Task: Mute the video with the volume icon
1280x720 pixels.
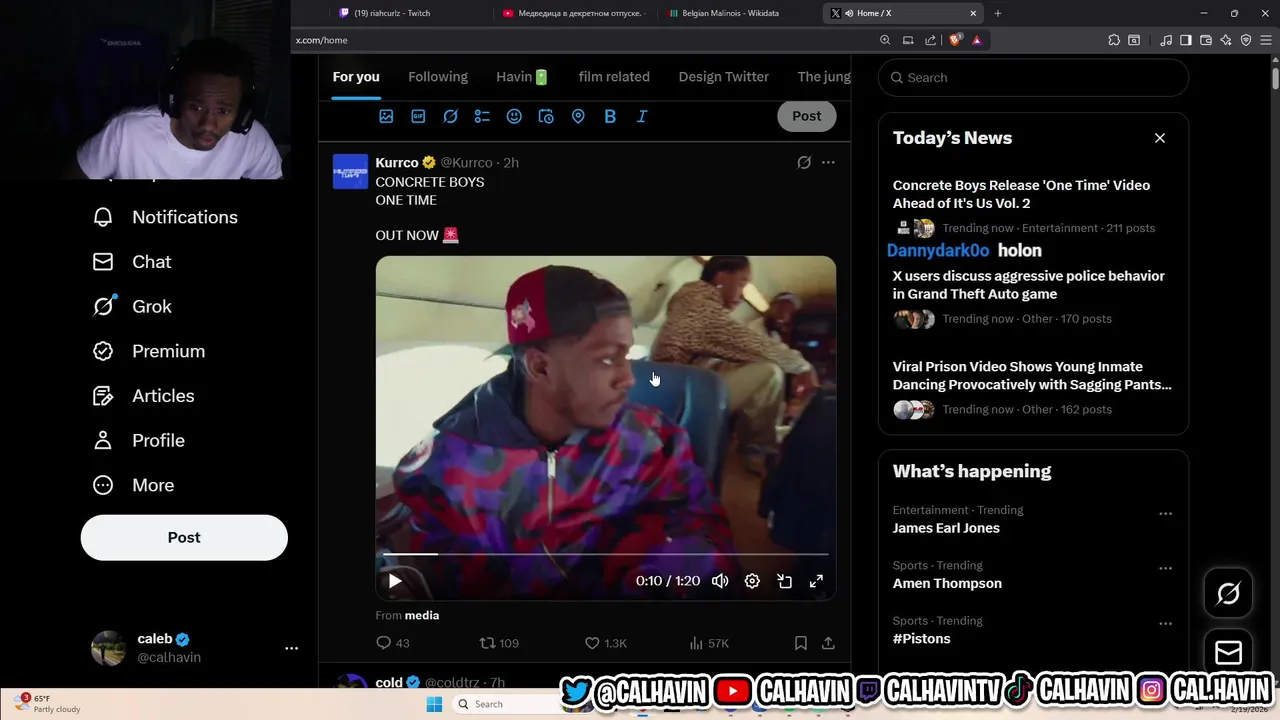Action: [720, 581]
